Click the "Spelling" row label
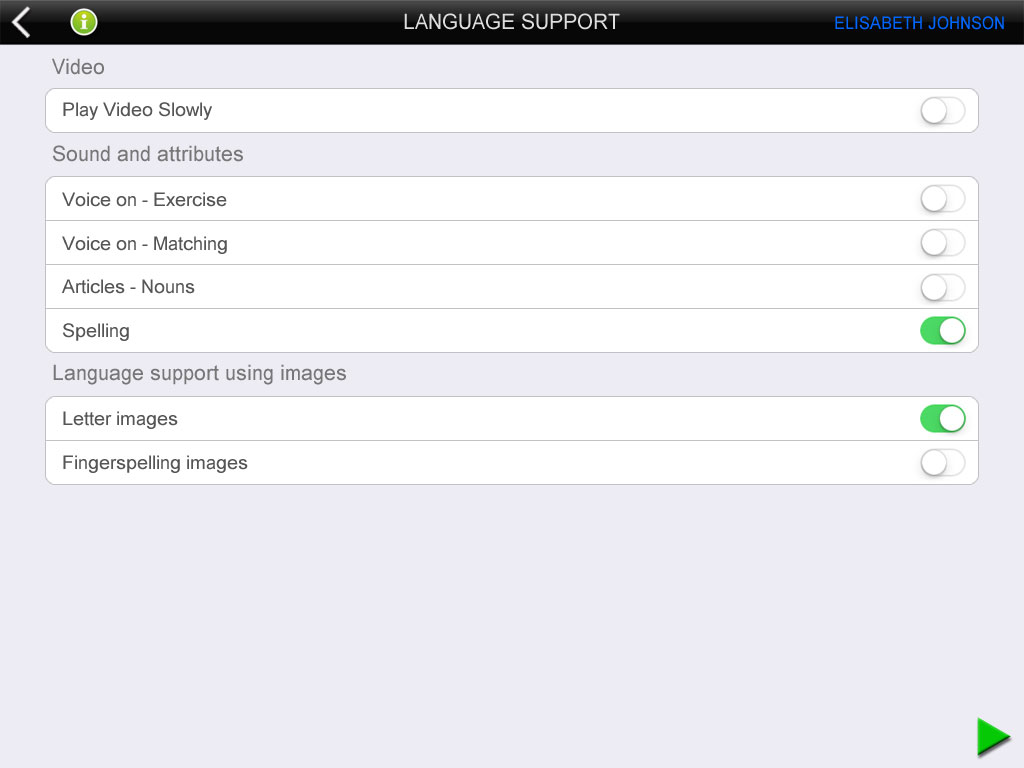 click(96, 331)
